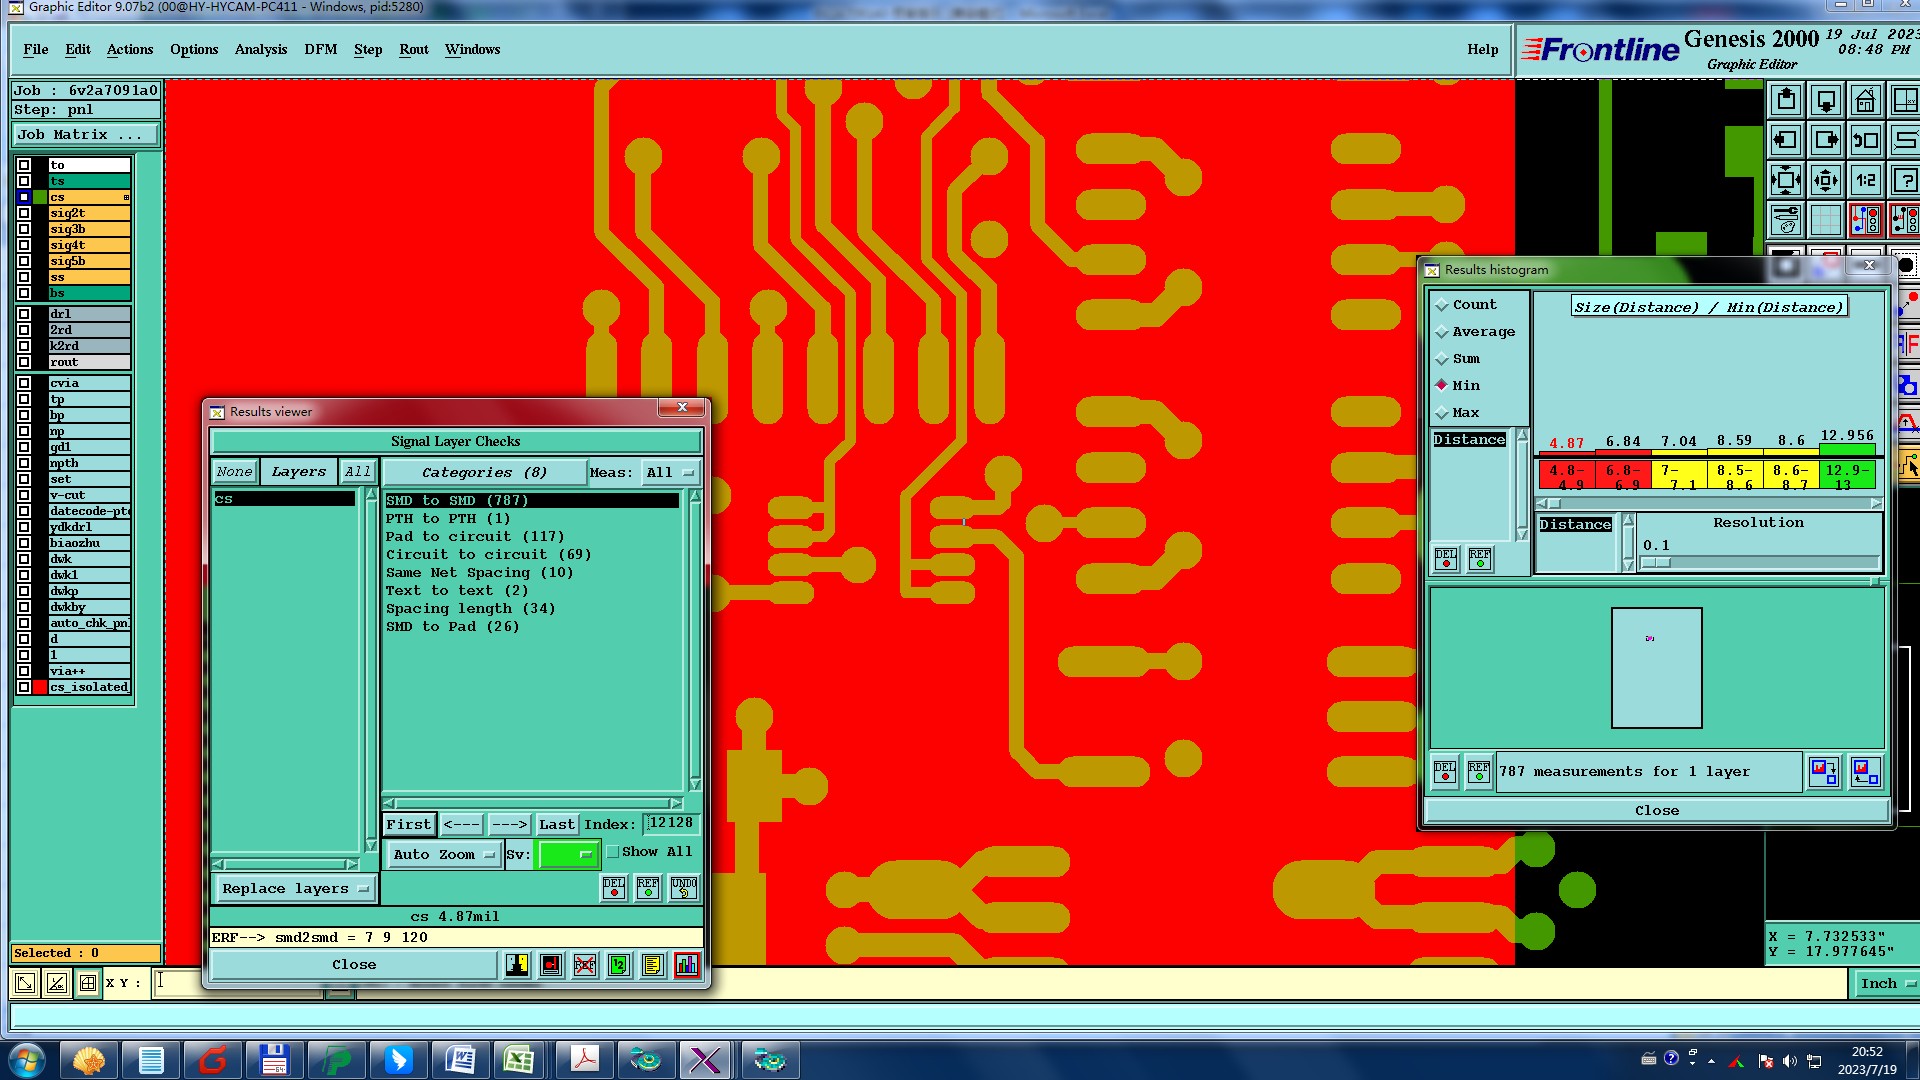Click the UNDO icon in Results viewer

[684, 888]
